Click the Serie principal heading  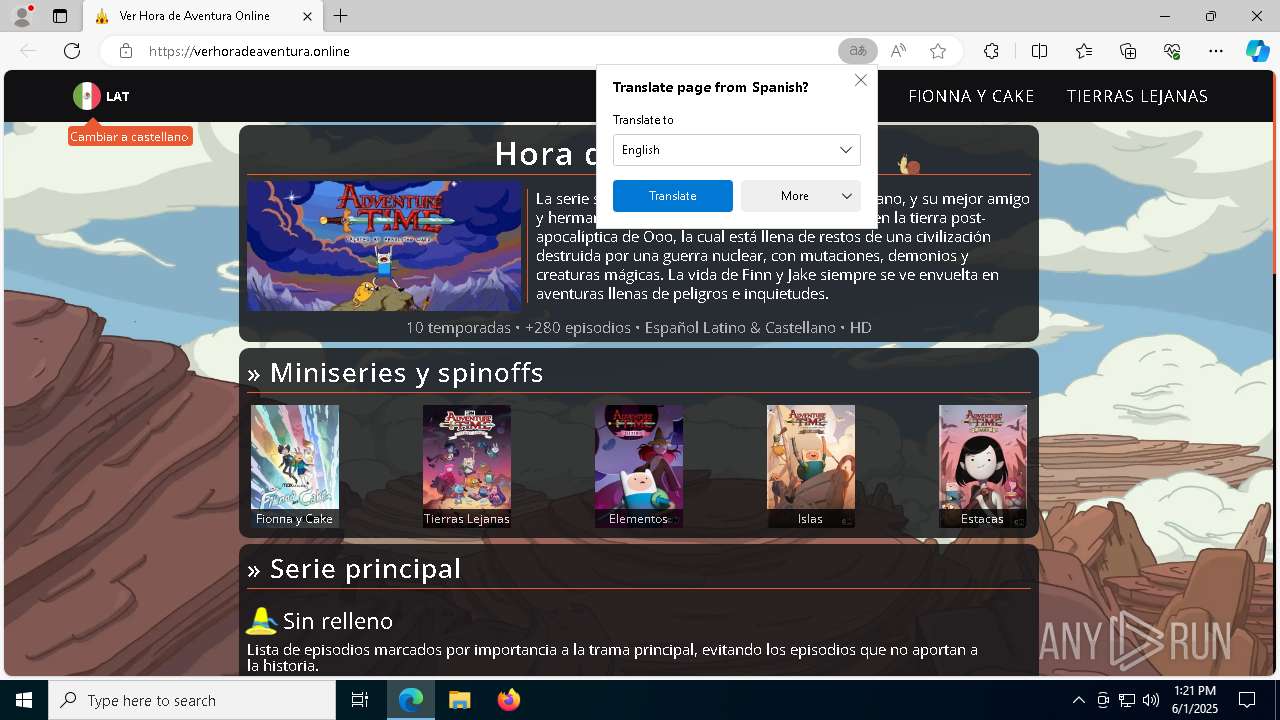point(354,569)
